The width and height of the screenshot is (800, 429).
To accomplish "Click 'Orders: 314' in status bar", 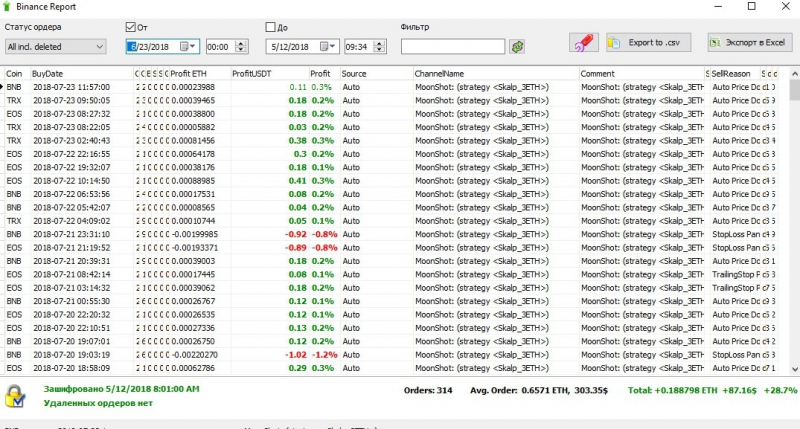I will [x=428, y=390].
